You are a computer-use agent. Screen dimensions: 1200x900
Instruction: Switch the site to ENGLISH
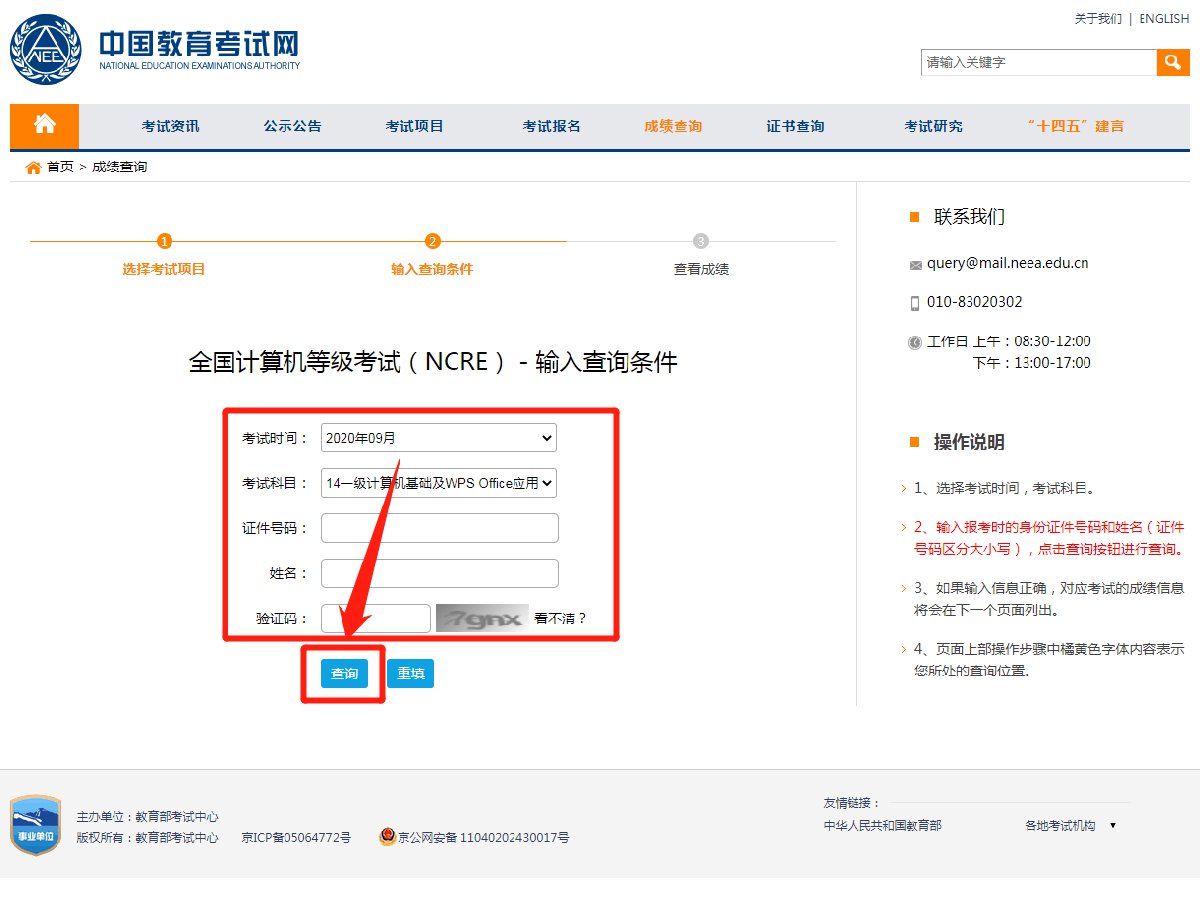click(1164, 19)
